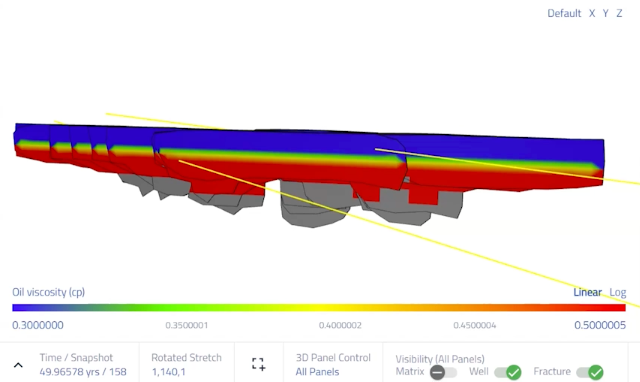Open 3D Panel Control All Panels
Viewport: 640px width, 382px height.
click(x=333, y=364)
